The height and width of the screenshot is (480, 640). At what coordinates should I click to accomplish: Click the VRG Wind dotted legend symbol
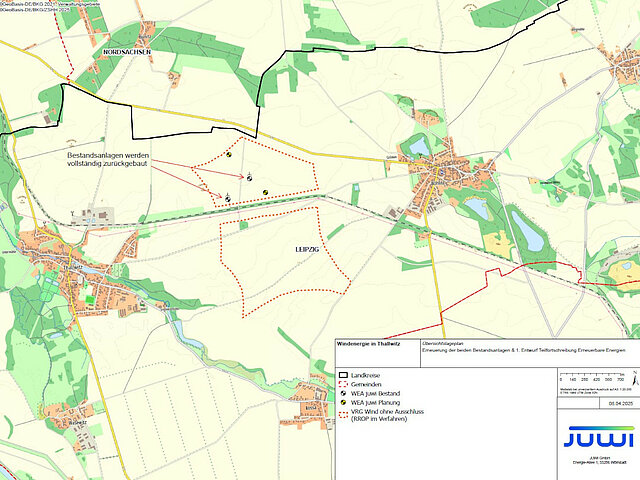(343, 415)
